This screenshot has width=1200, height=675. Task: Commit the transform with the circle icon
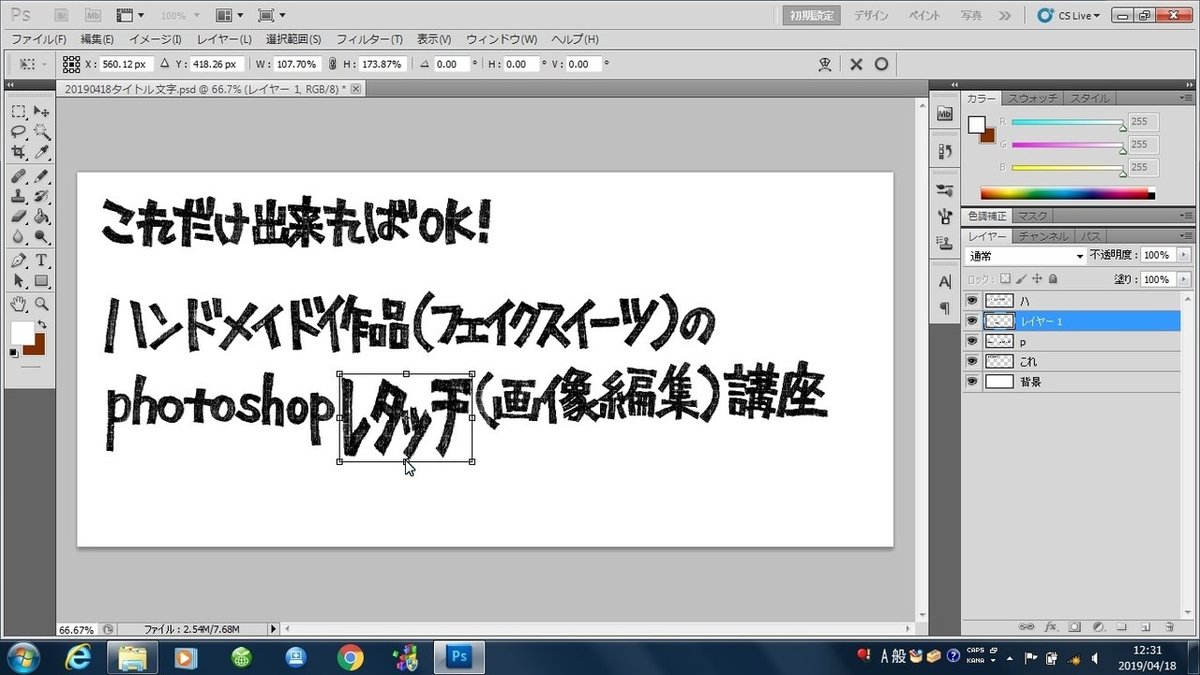[x=881, y=64]
